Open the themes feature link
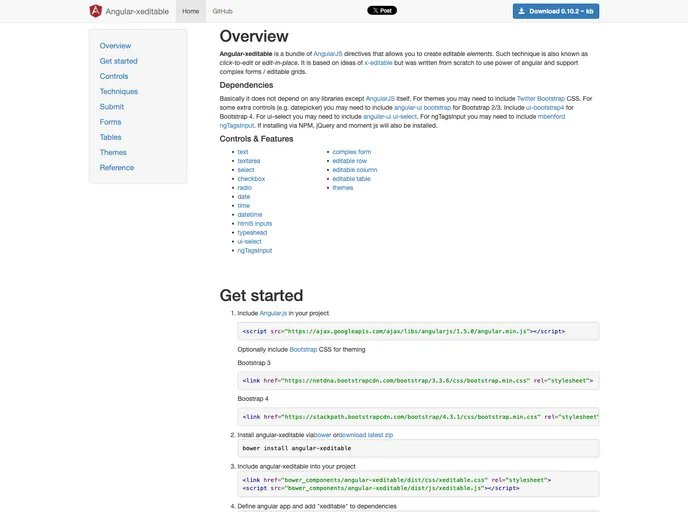The height and width of the screenshot is (512, 688). [342, 188]
